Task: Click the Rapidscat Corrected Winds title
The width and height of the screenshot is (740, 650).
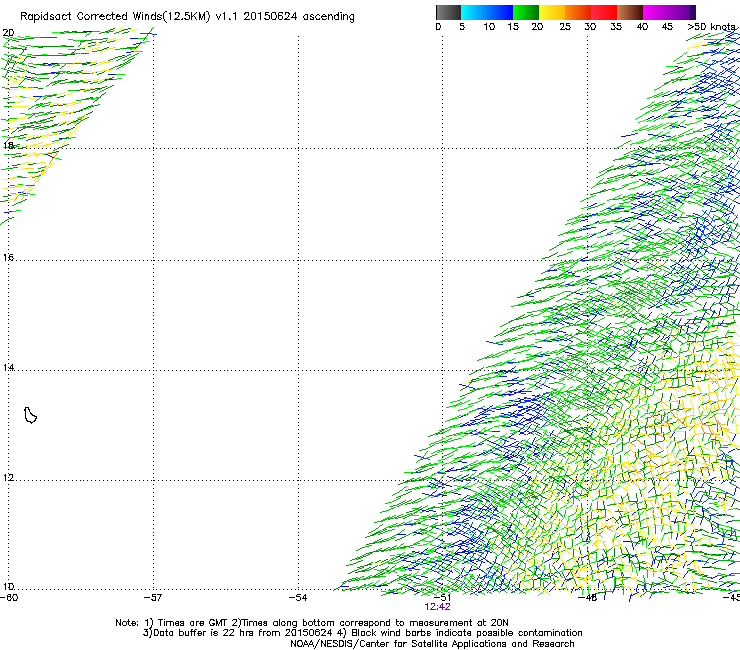Action: 187,16
